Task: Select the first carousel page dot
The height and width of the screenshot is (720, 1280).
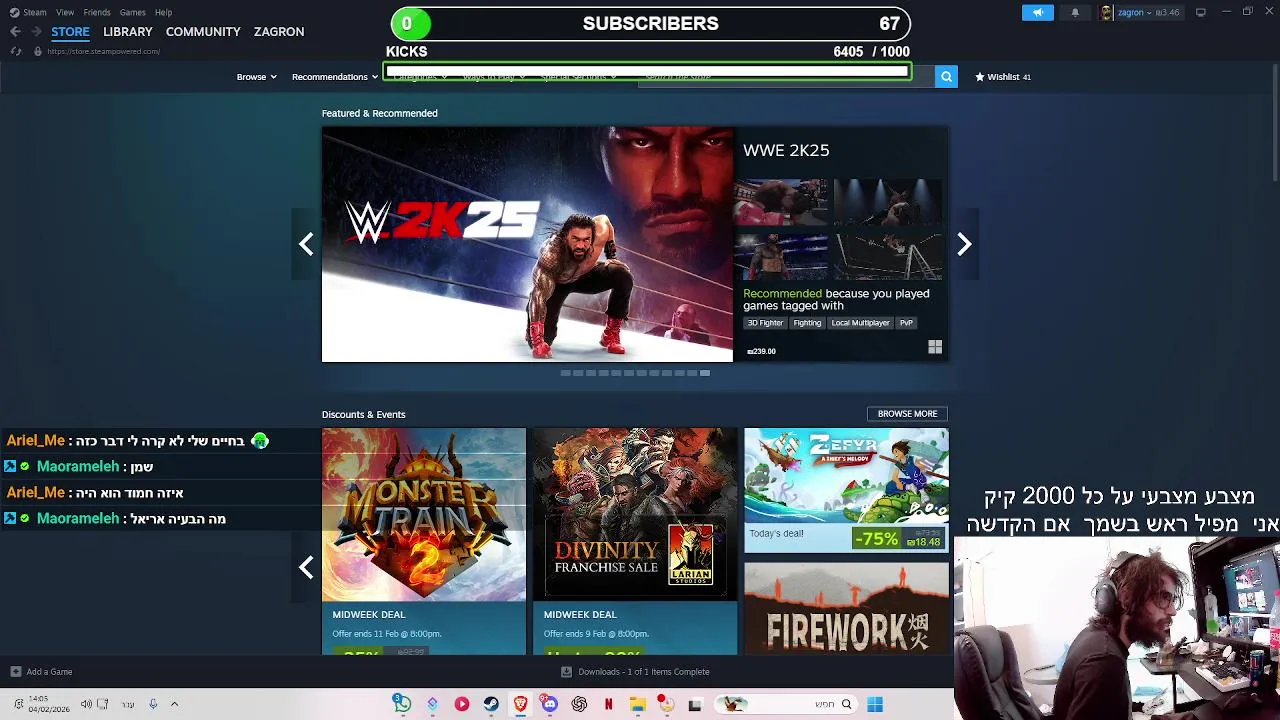Action: click(x=565, y=373)
